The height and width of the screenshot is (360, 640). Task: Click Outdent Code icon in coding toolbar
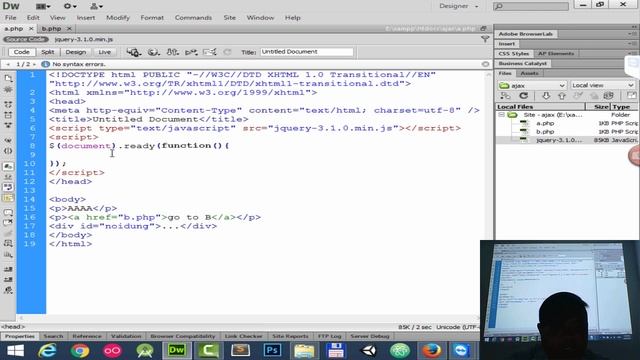pos(8,280)
